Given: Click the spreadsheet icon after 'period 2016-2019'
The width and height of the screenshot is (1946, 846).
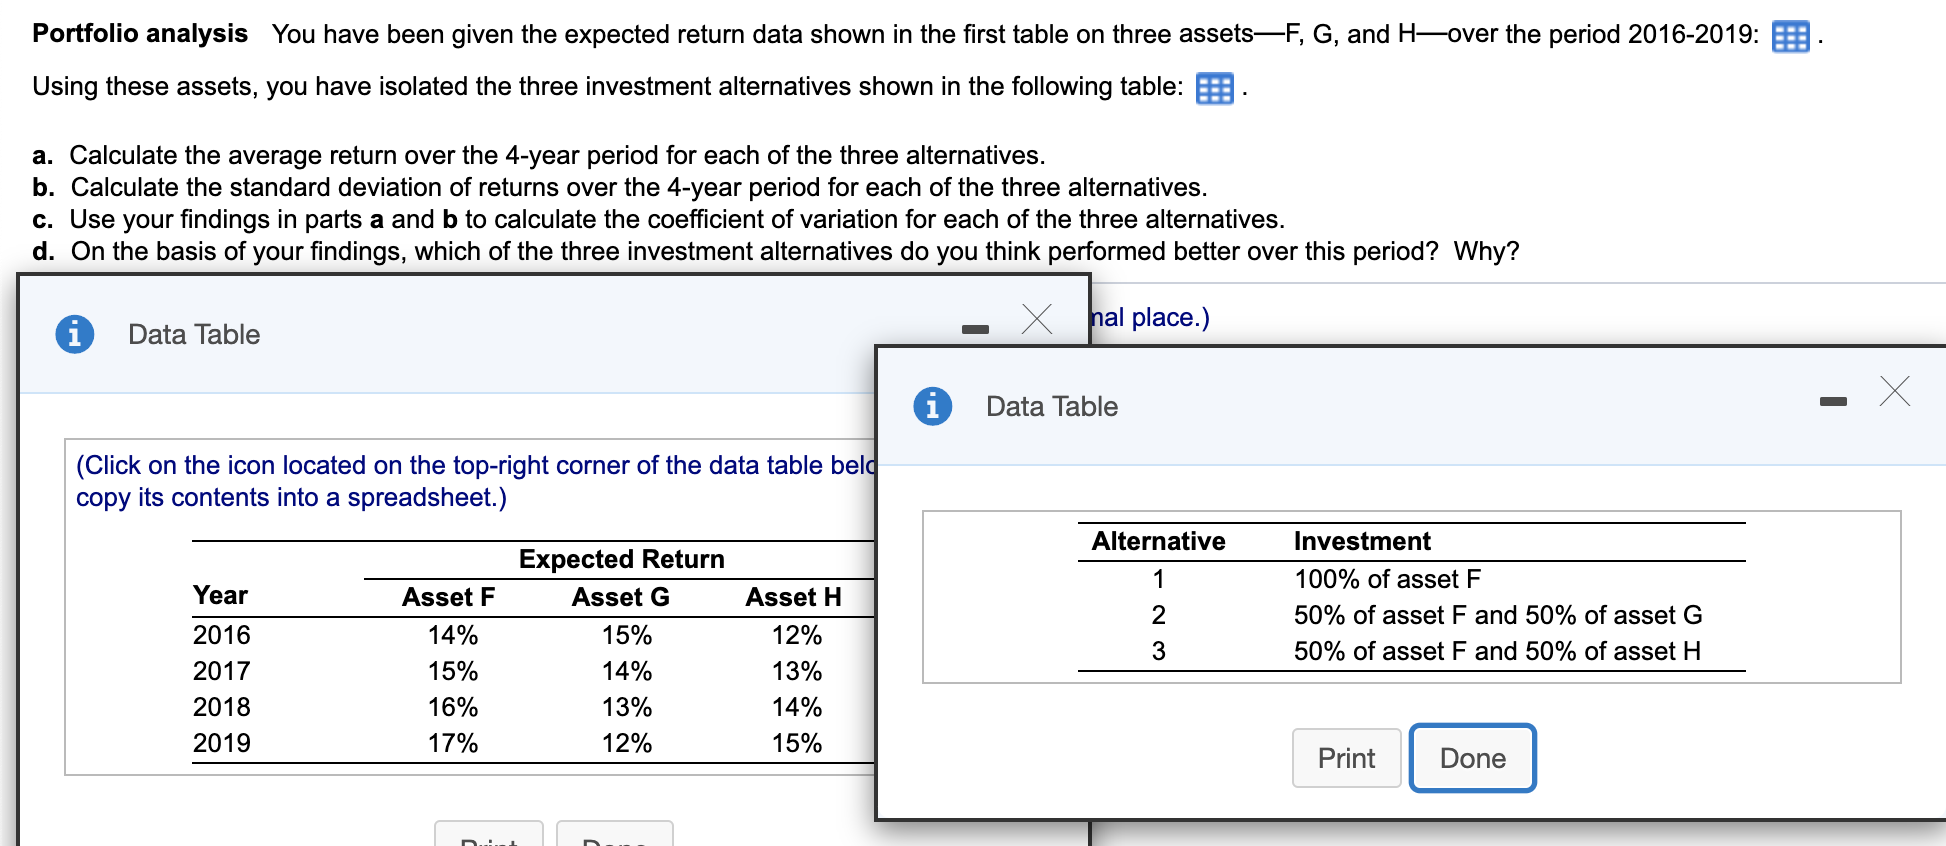Looking at the screenshot, I should pos(1792,36).
